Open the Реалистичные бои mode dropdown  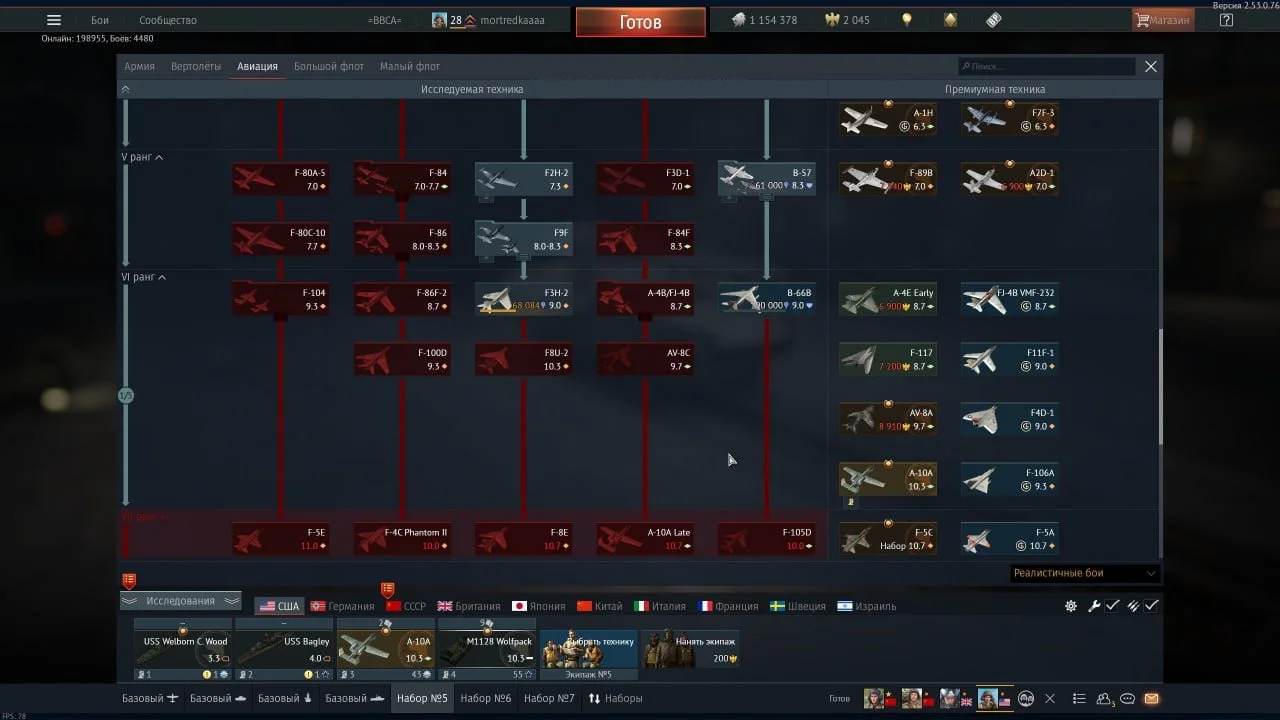pyautogui.click(x=1084, y=573)
